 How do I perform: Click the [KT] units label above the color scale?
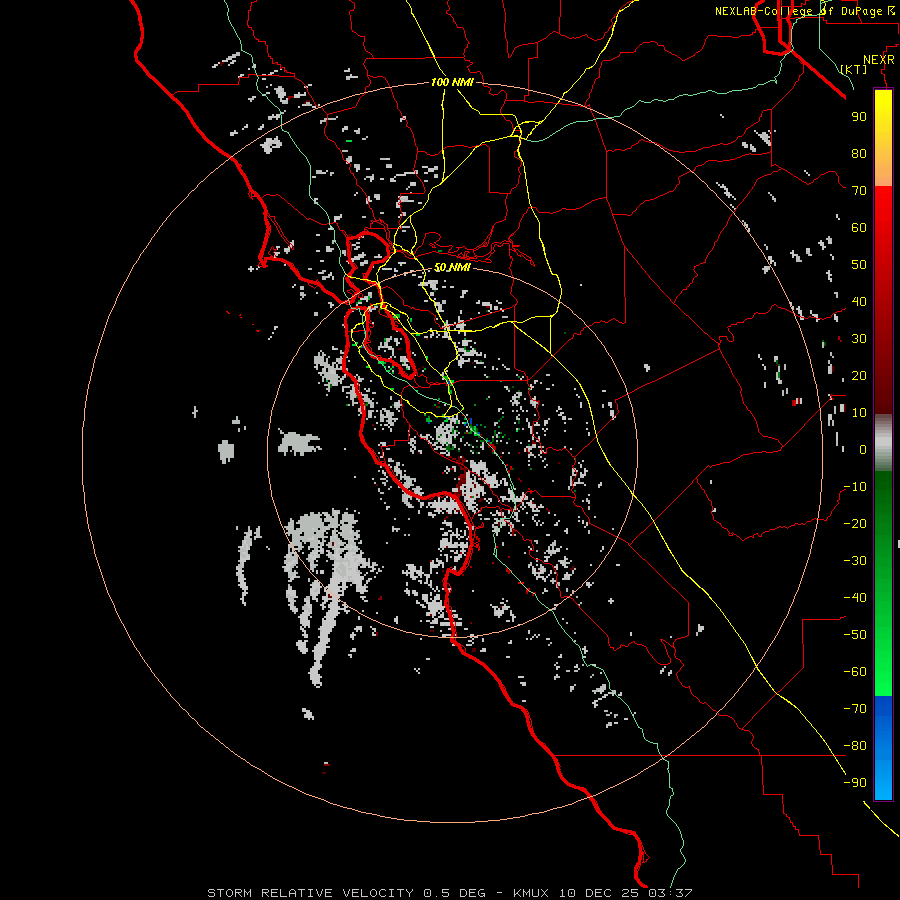tap(854, 69)
